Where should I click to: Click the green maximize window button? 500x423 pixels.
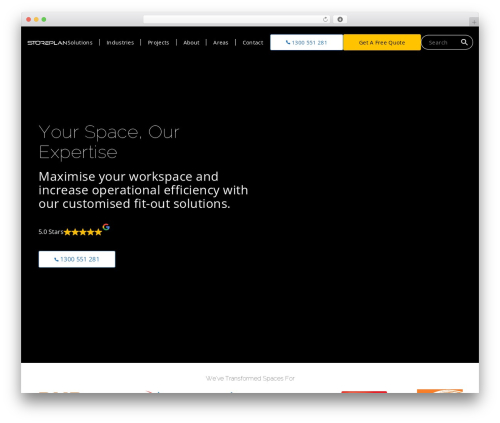(44, 19)
